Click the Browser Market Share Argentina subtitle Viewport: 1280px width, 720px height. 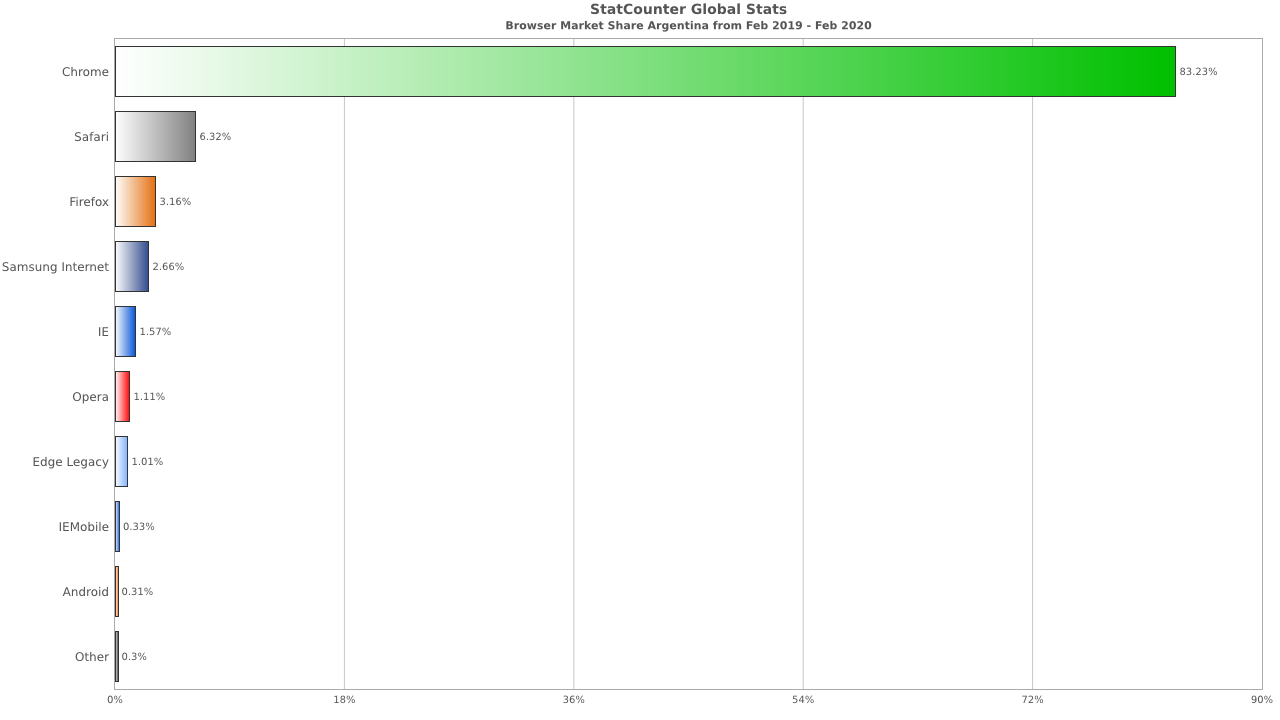tap(688, 26)
